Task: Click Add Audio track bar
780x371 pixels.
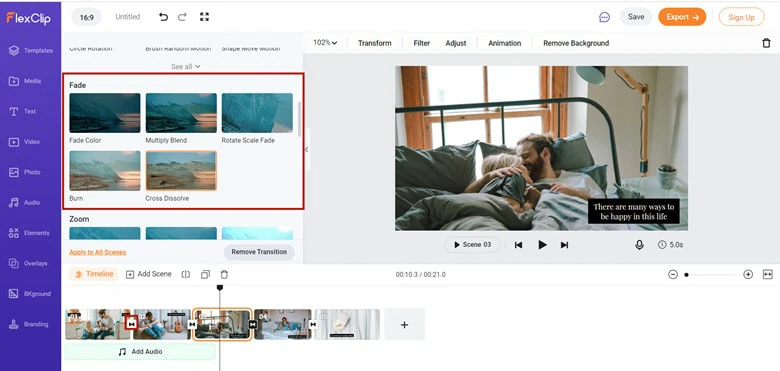Action: pos(140,352)
